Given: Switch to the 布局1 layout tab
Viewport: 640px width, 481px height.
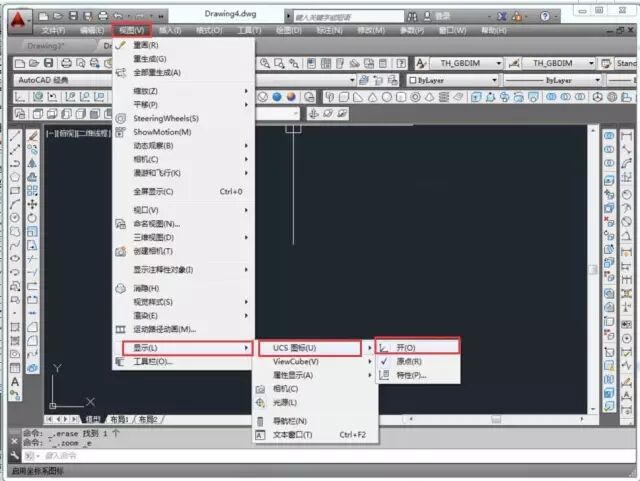Looking at the screenshot, I should tap(119, 419).
